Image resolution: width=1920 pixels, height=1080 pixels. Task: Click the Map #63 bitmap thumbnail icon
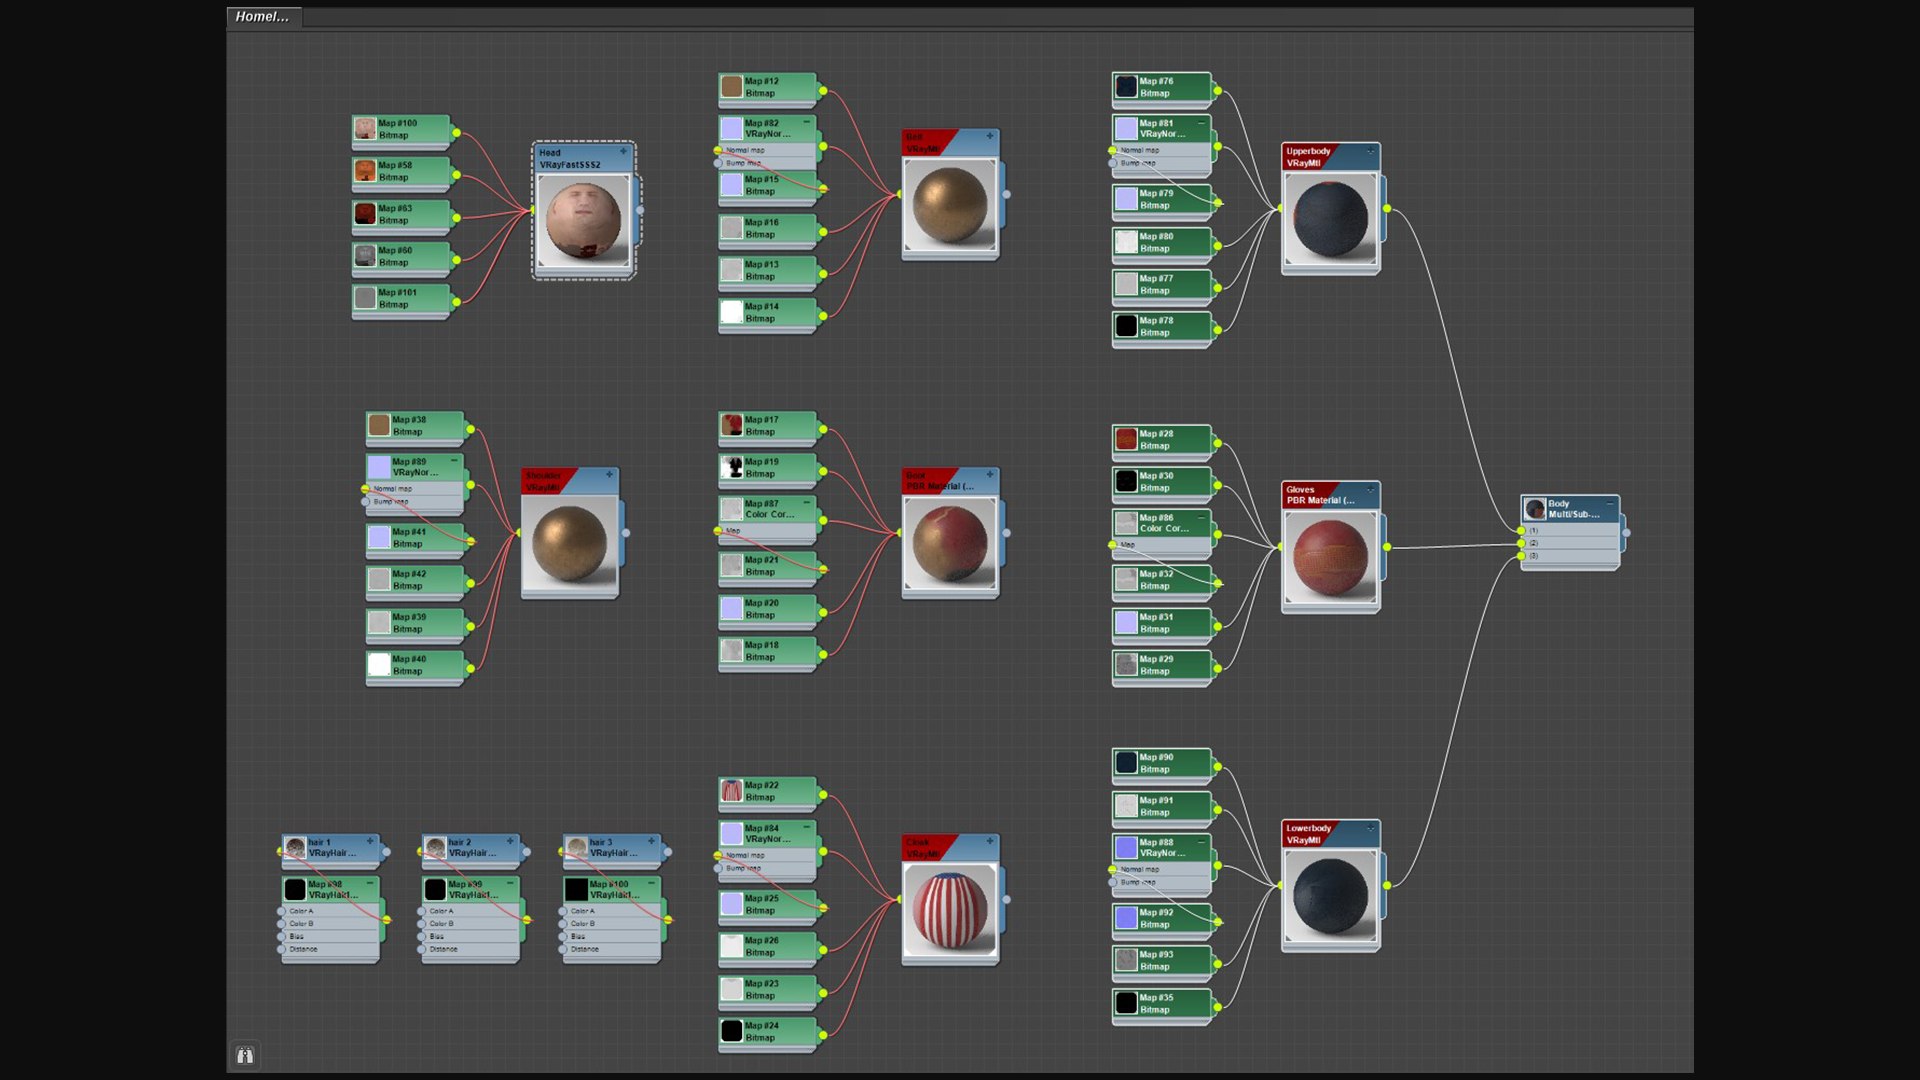[365, 214]
